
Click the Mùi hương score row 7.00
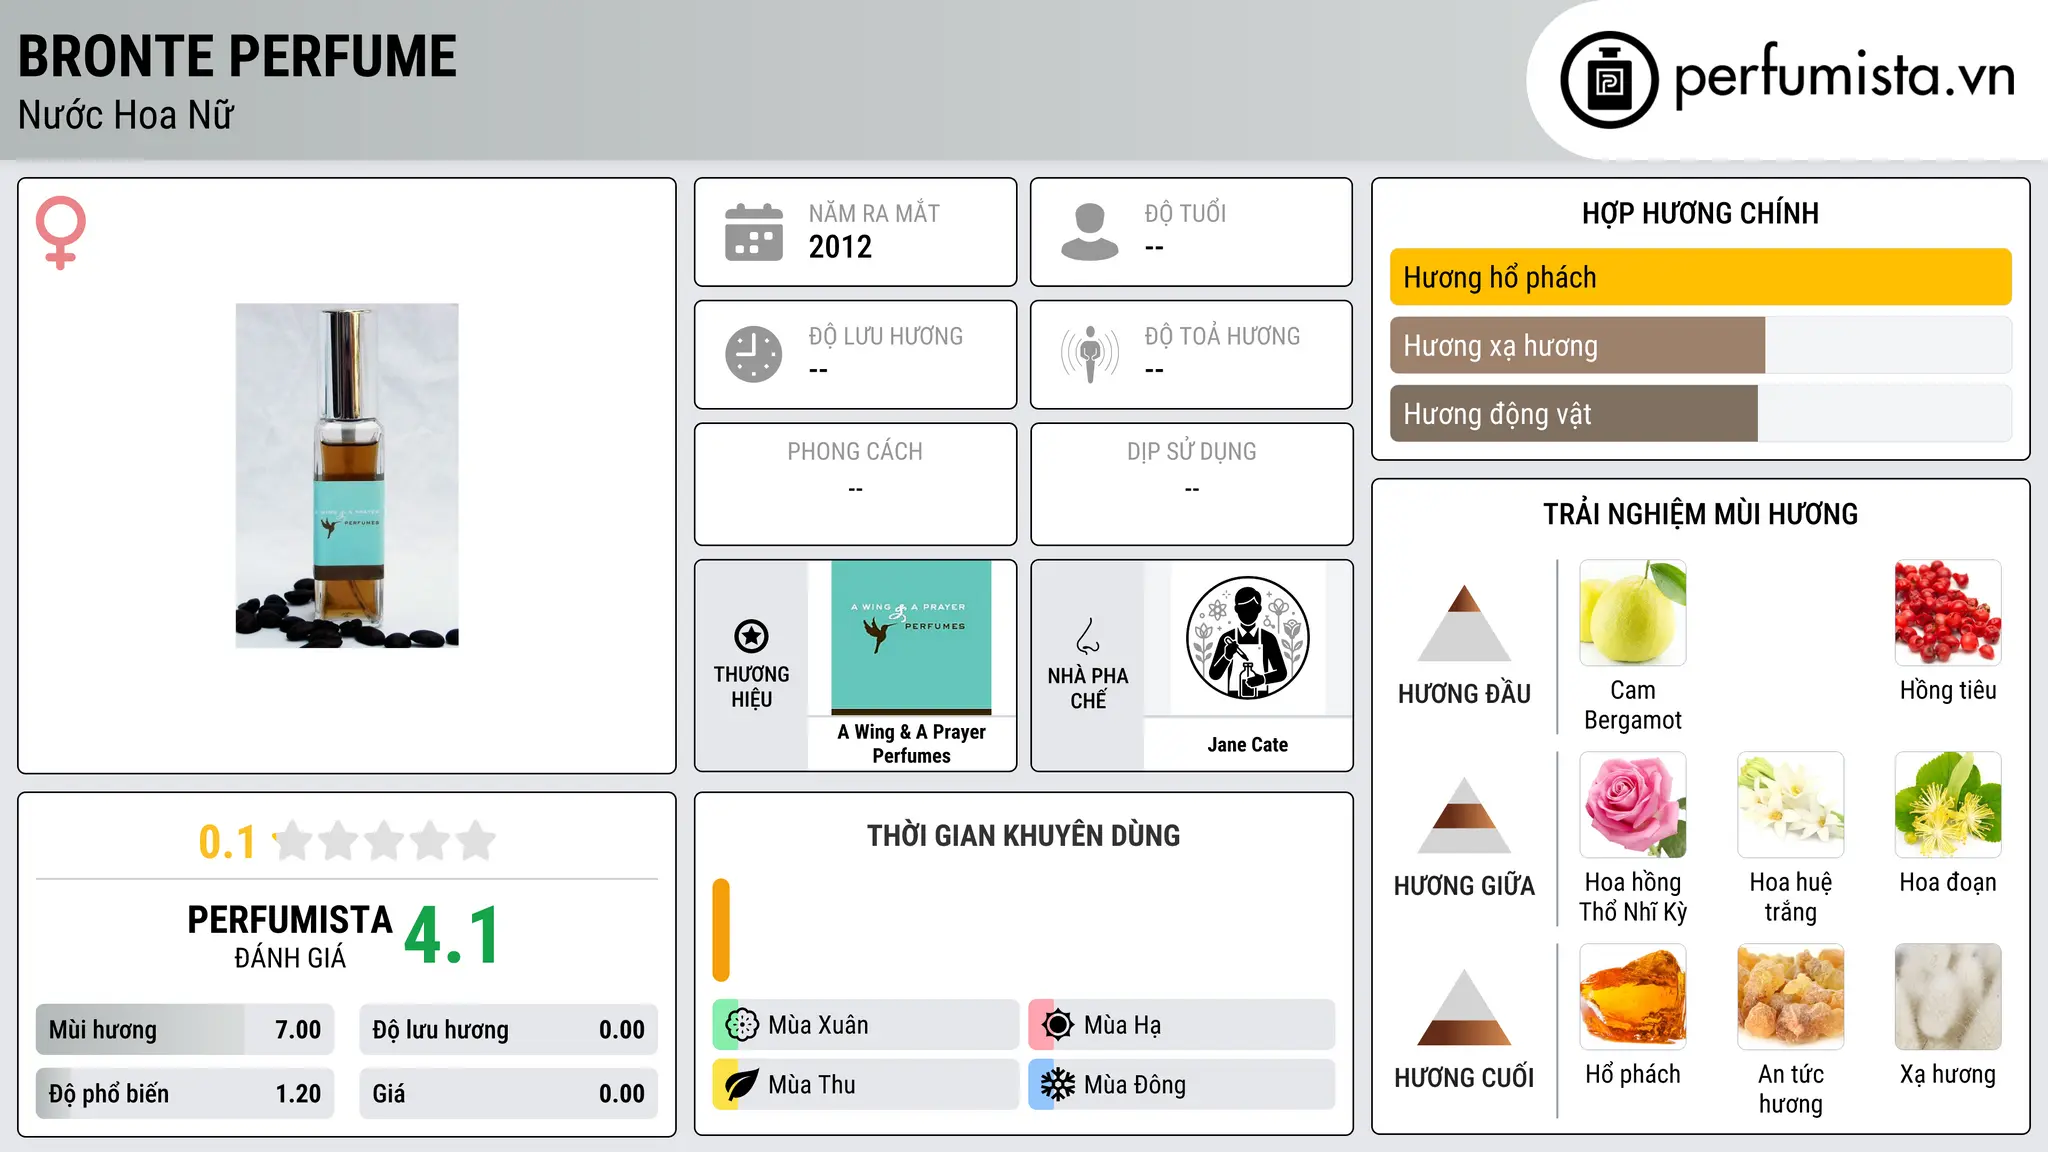(x=185, y=1030)
